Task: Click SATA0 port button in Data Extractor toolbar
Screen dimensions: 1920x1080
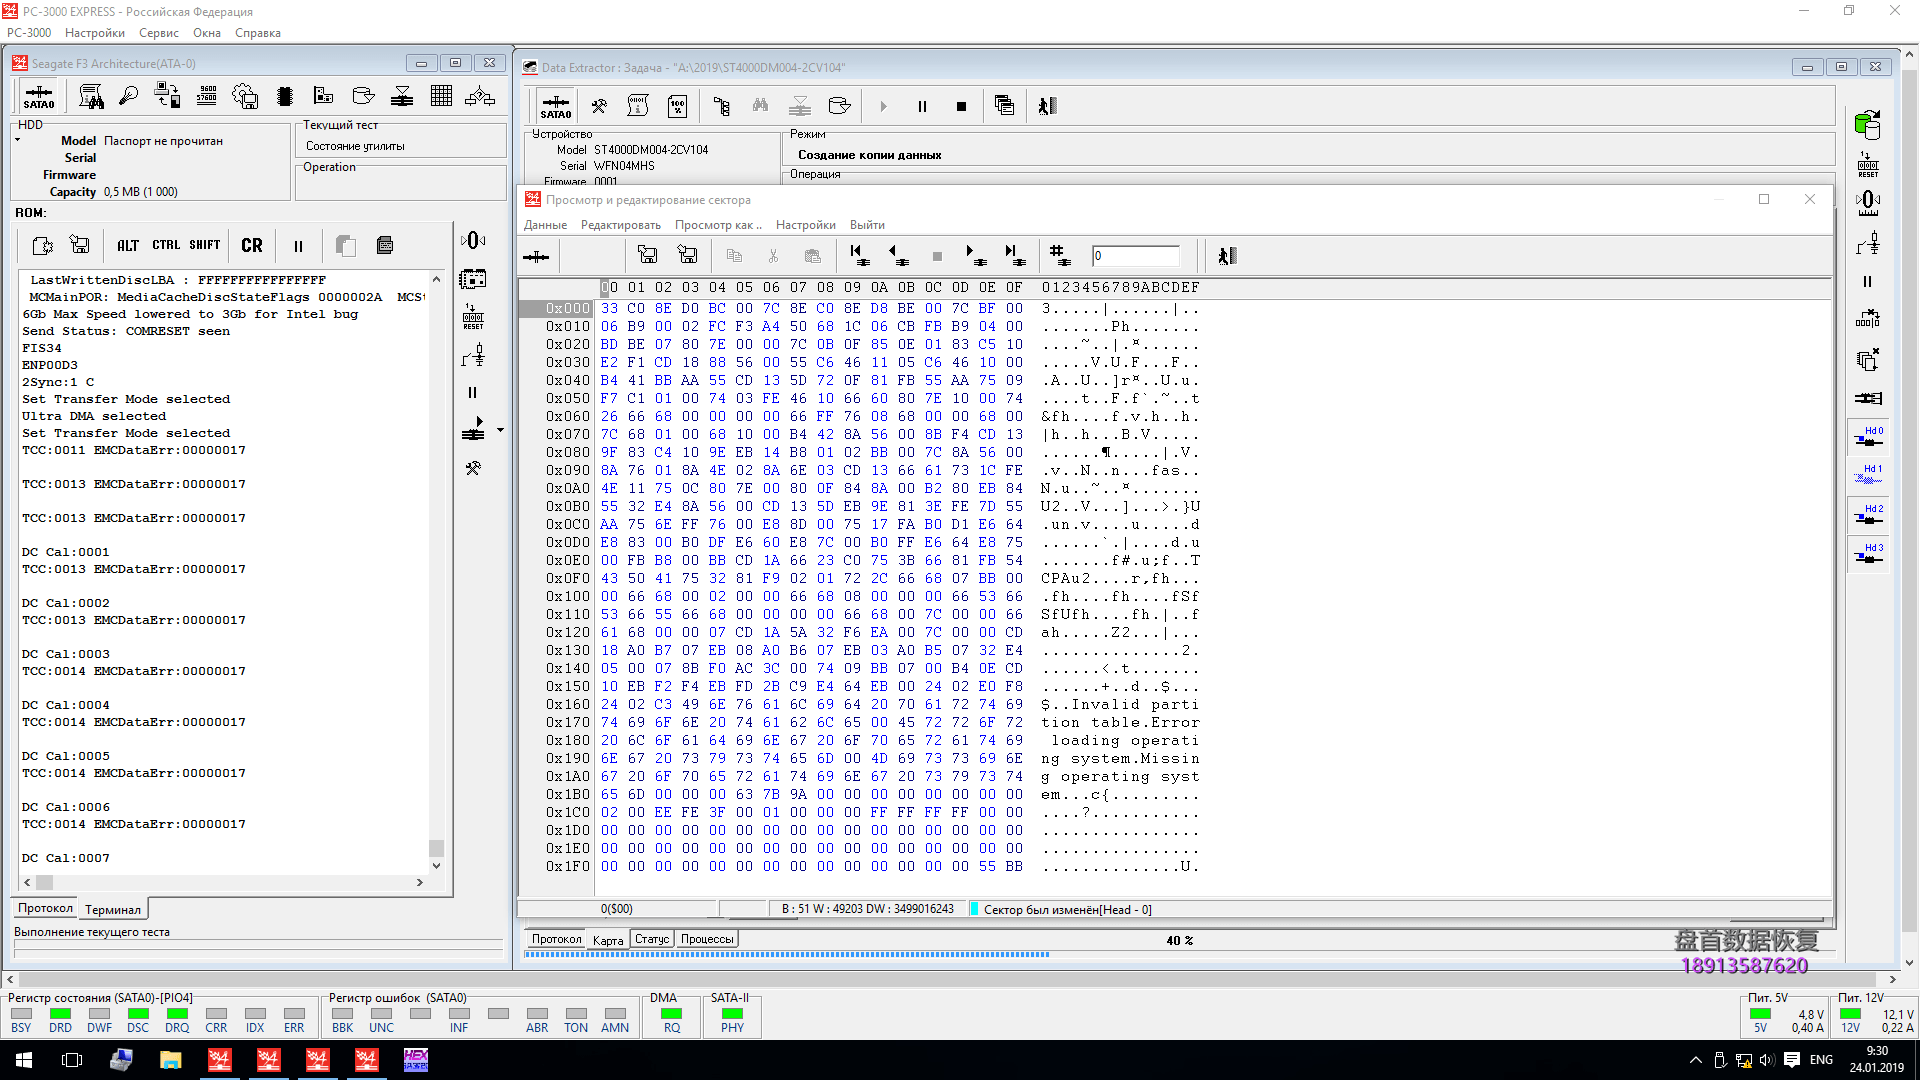Action: point(555,106)
